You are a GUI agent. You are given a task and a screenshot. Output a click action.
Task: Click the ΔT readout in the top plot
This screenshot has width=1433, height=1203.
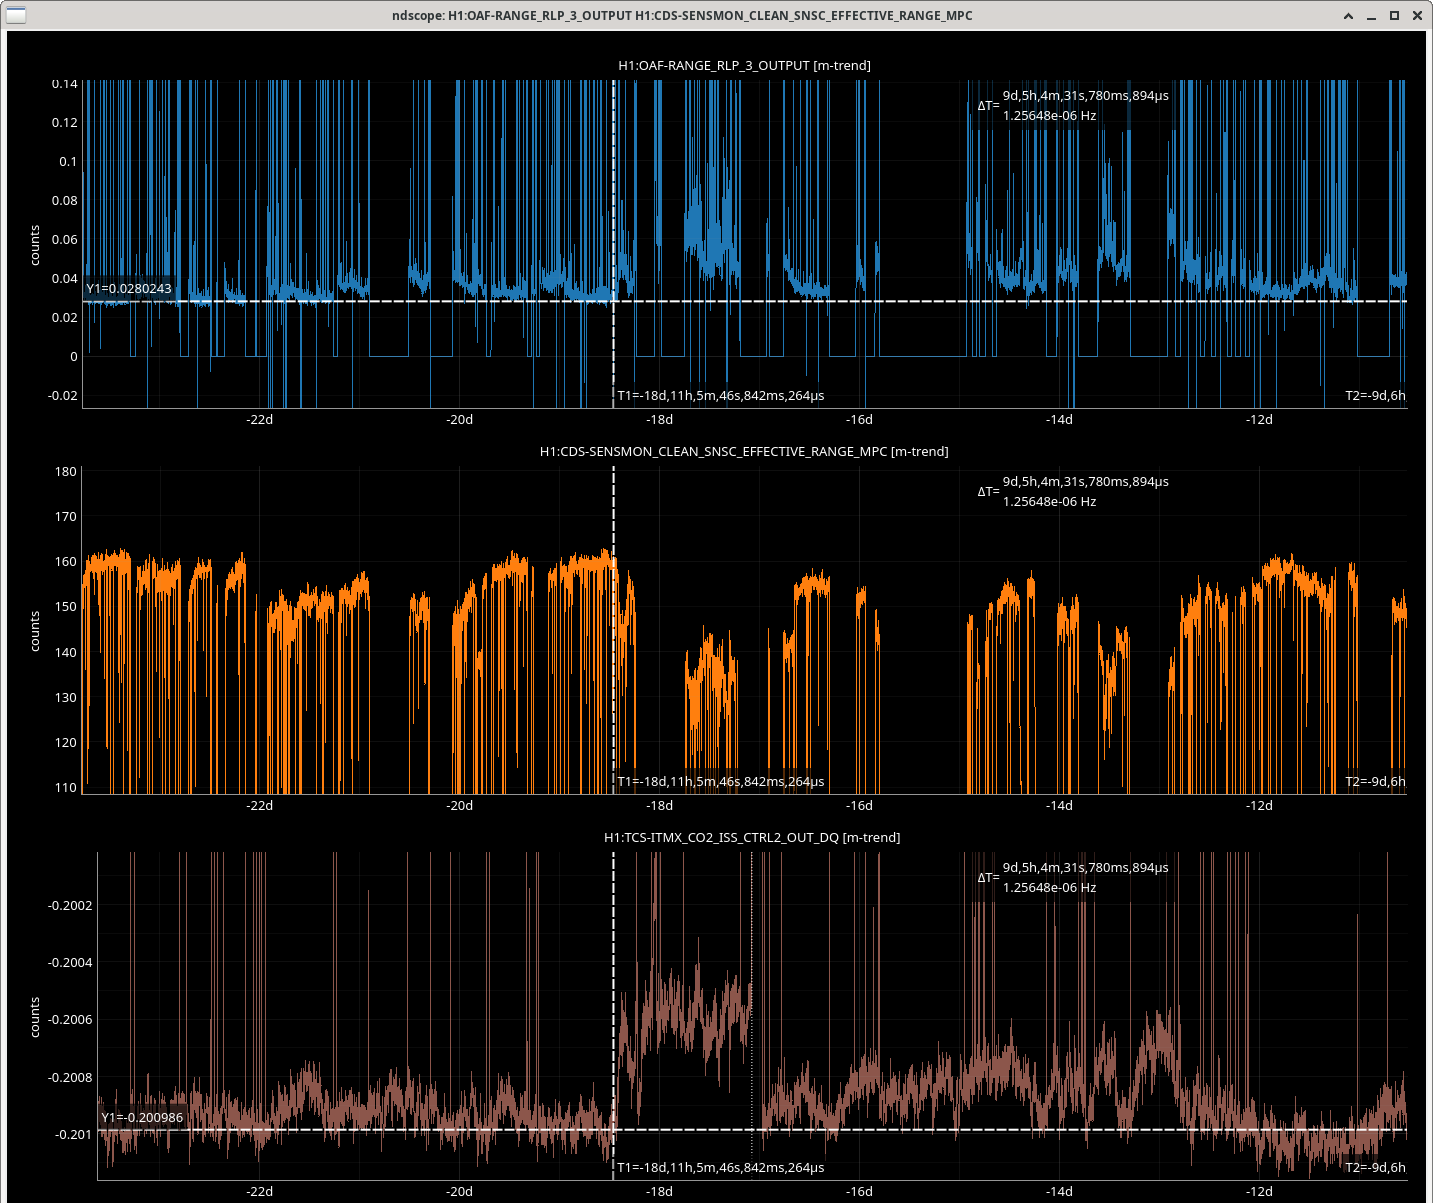(1085, 96)
